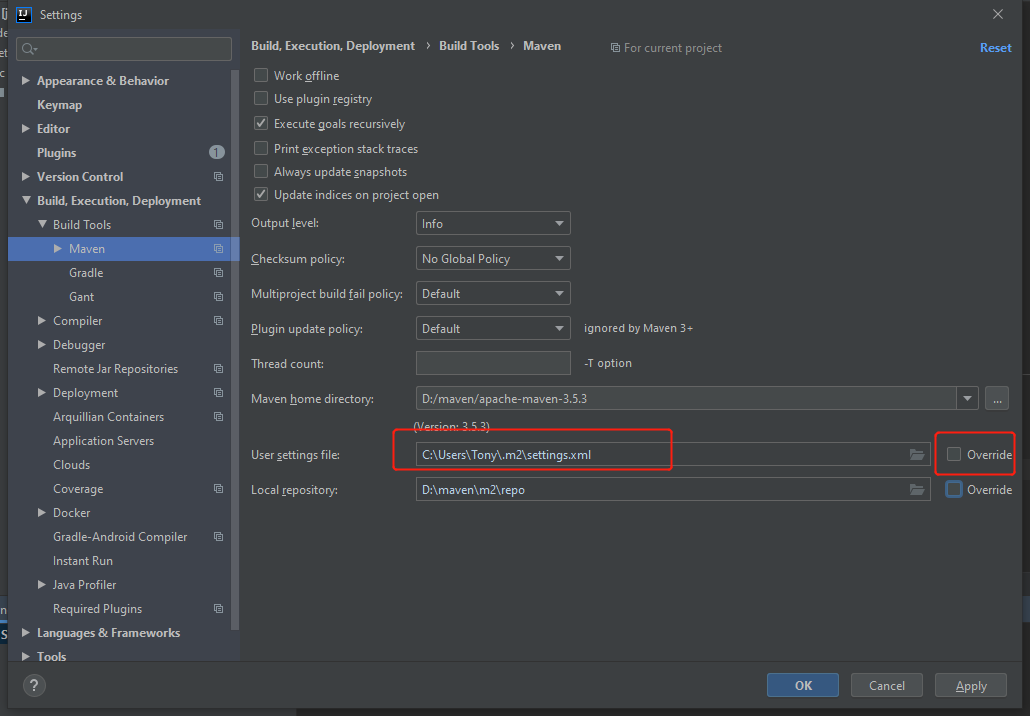Viewport: 1030px width, 716px height.
Task: Click the Plugins update badge showing 1
Action: click(x=217, y=152)
